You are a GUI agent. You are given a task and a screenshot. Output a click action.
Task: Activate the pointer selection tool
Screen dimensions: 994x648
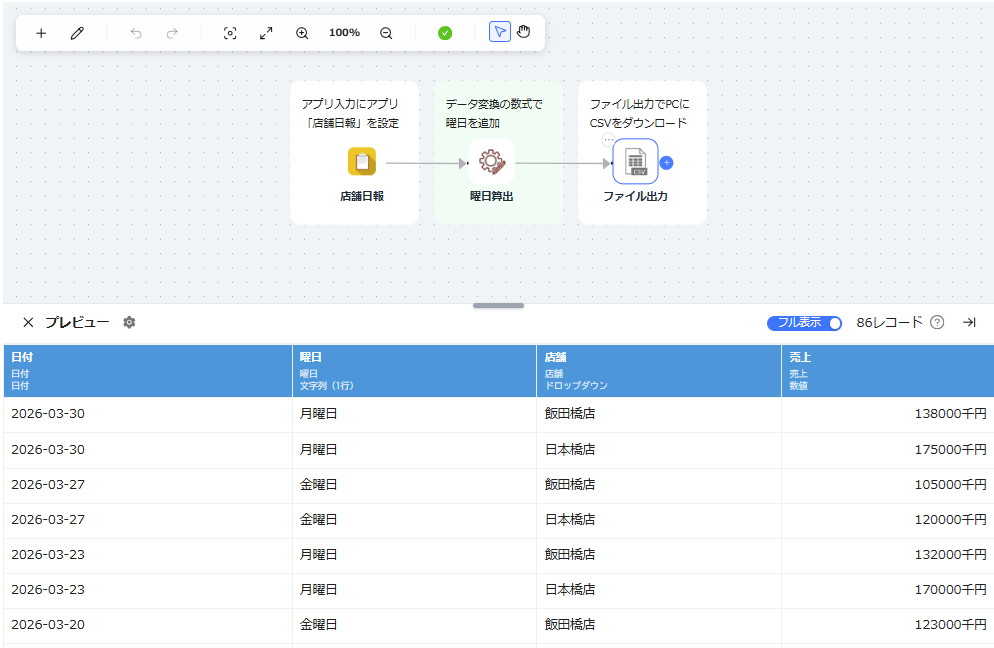(x=500, y=32)
